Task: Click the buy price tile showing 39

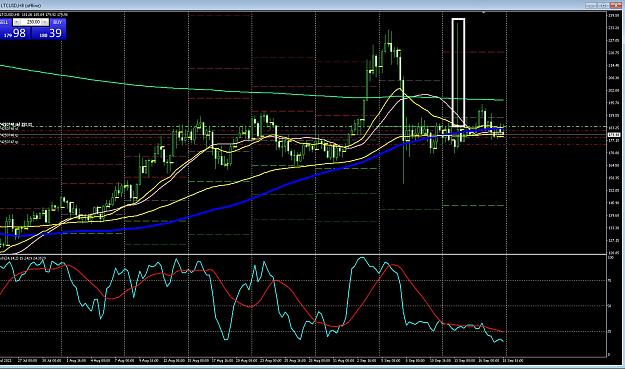Action: 49,33
